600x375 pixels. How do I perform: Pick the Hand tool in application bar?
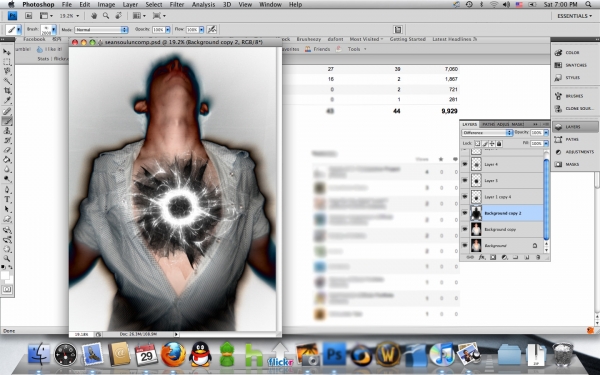click(94, 16)
